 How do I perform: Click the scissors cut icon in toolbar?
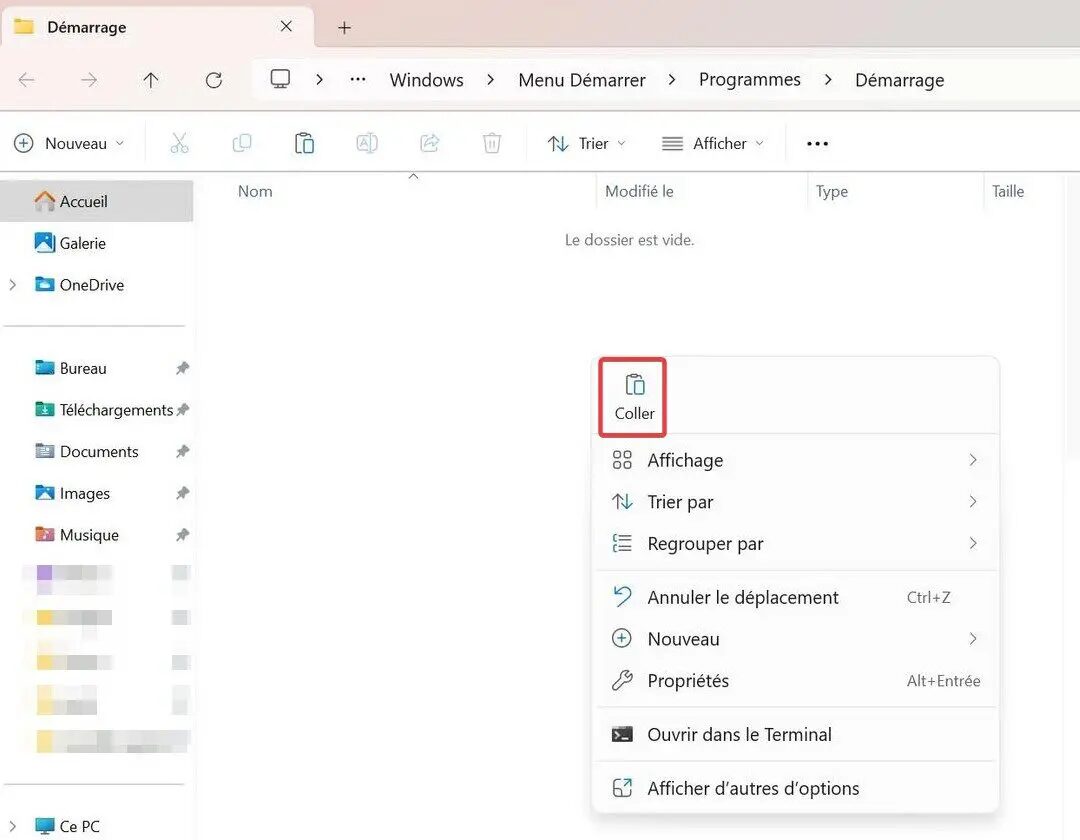179,143
